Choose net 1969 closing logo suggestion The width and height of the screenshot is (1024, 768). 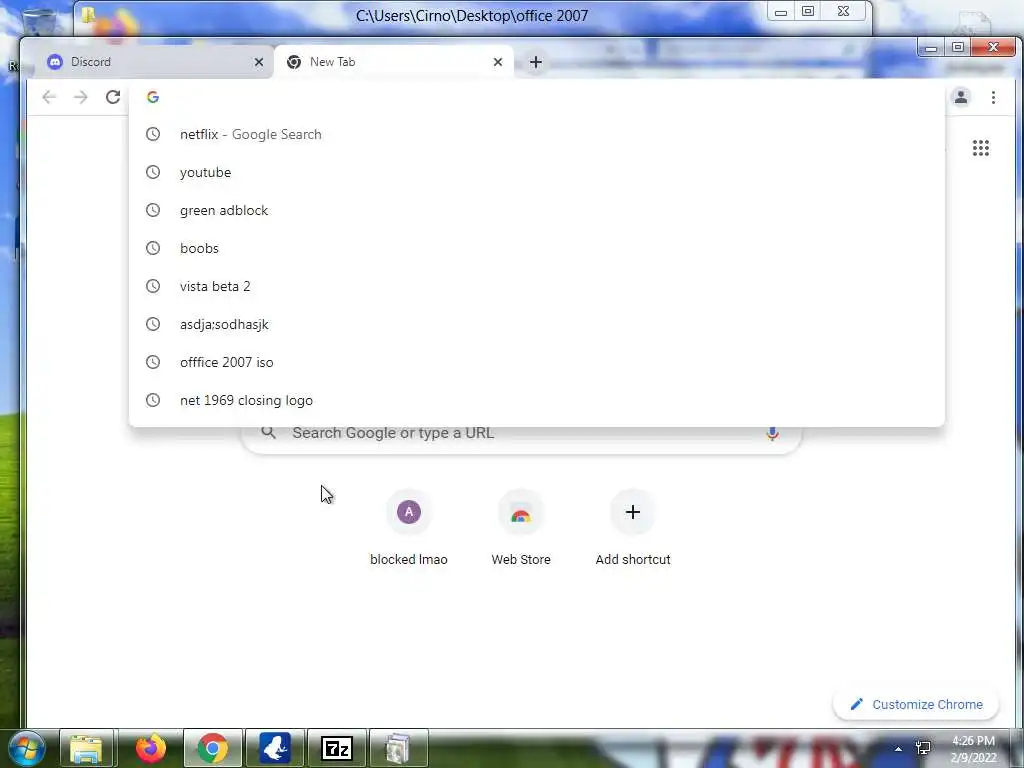536,400
